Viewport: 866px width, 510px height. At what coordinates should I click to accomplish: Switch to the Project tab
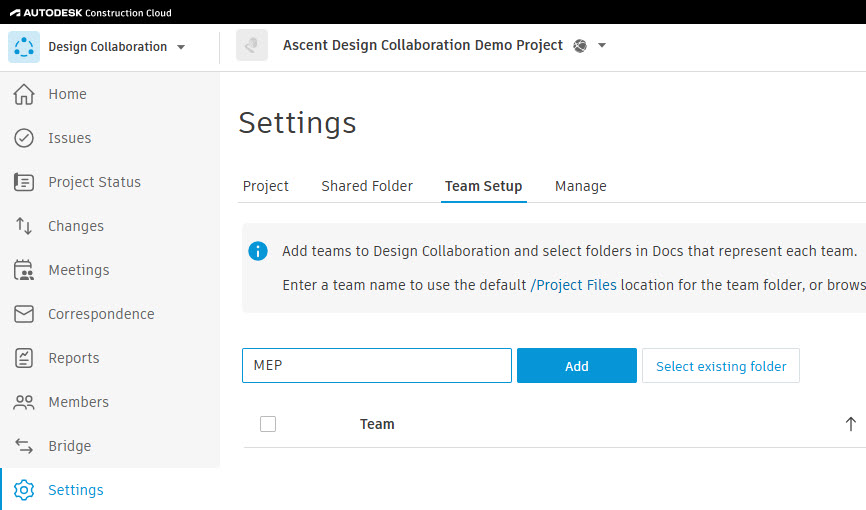point(266,186)
